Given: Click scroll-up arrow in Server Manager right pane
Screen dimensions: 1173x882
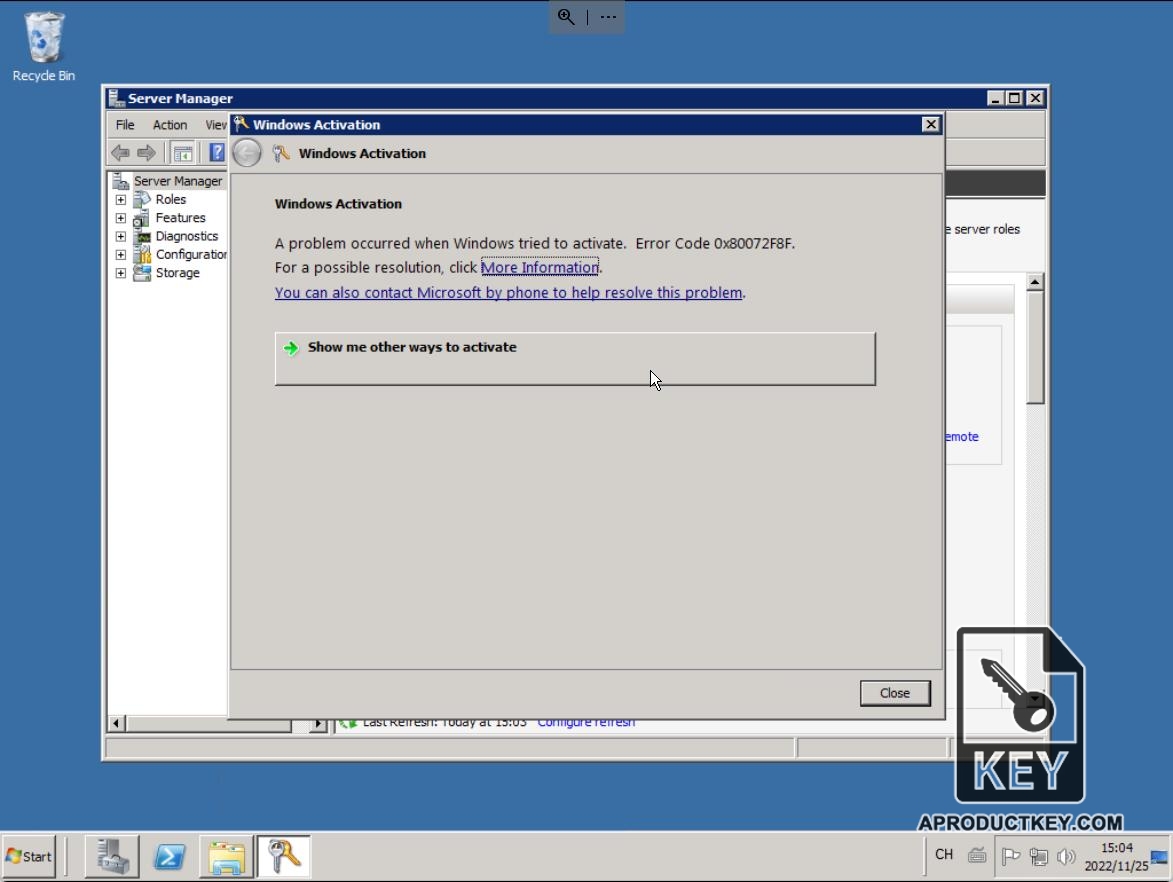Looking at the screenshot, I should pos(1035,282).
